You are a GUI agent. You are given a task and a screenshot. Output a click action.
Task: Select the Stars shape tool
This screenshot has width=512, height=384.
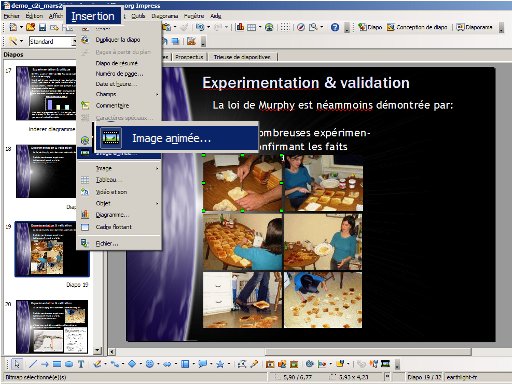point(220,364)
